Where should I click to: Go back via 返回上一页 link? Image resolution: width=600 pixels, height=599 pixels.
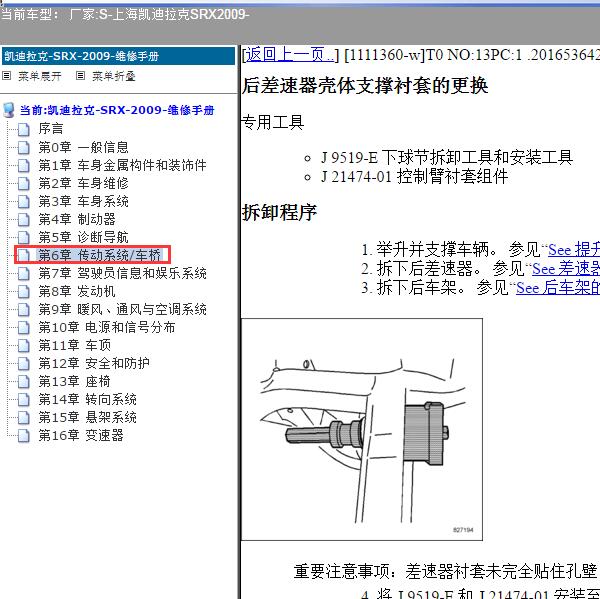point(290,55)
